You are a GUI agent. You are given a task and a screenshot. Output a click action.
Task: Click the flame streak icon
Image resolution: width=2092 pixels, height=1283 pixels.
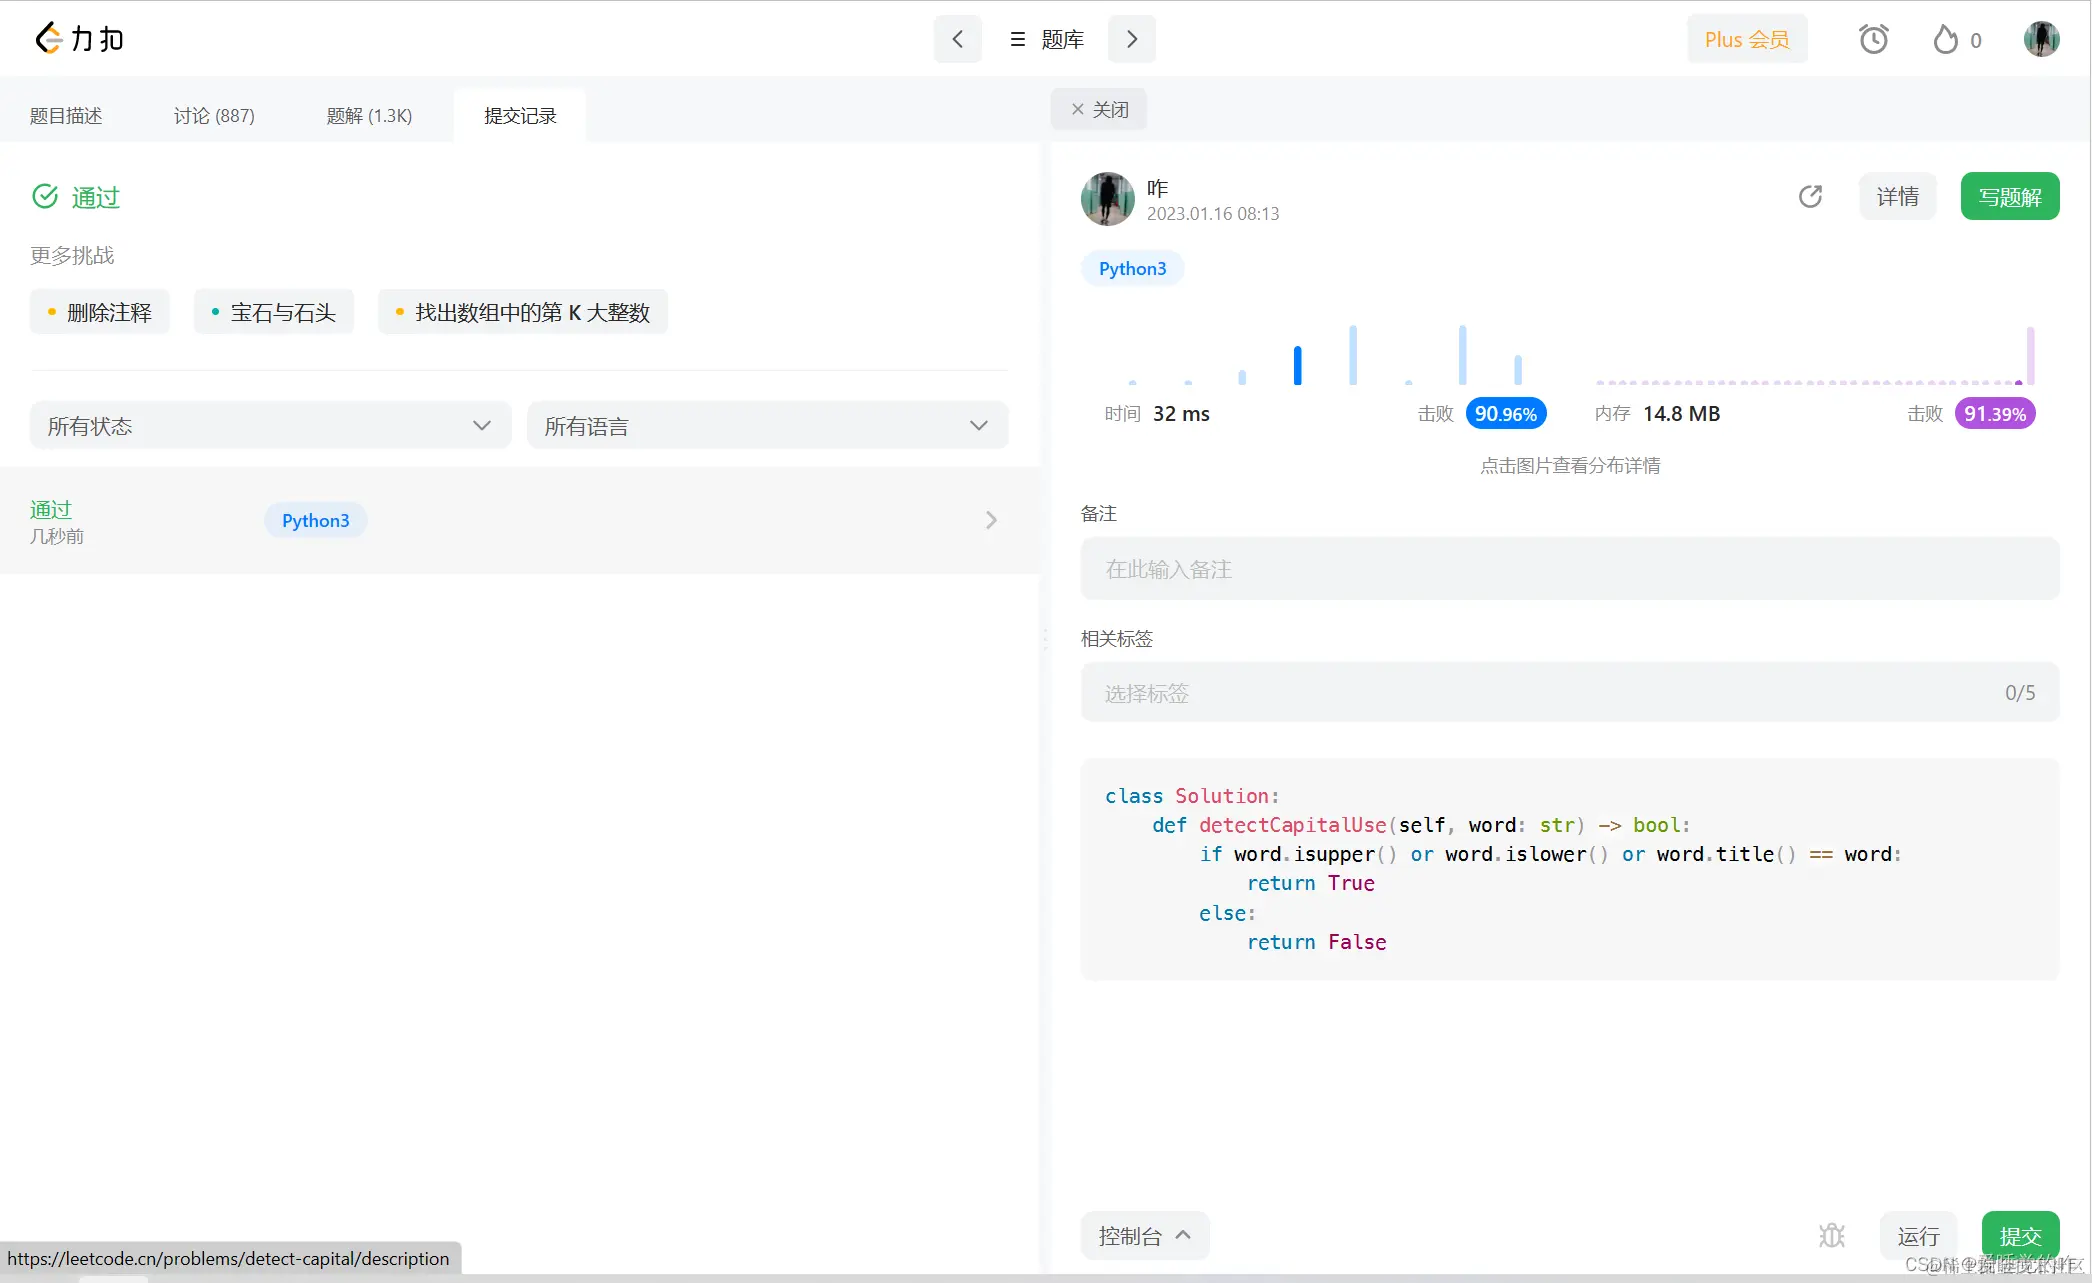tap(1945, 39)
